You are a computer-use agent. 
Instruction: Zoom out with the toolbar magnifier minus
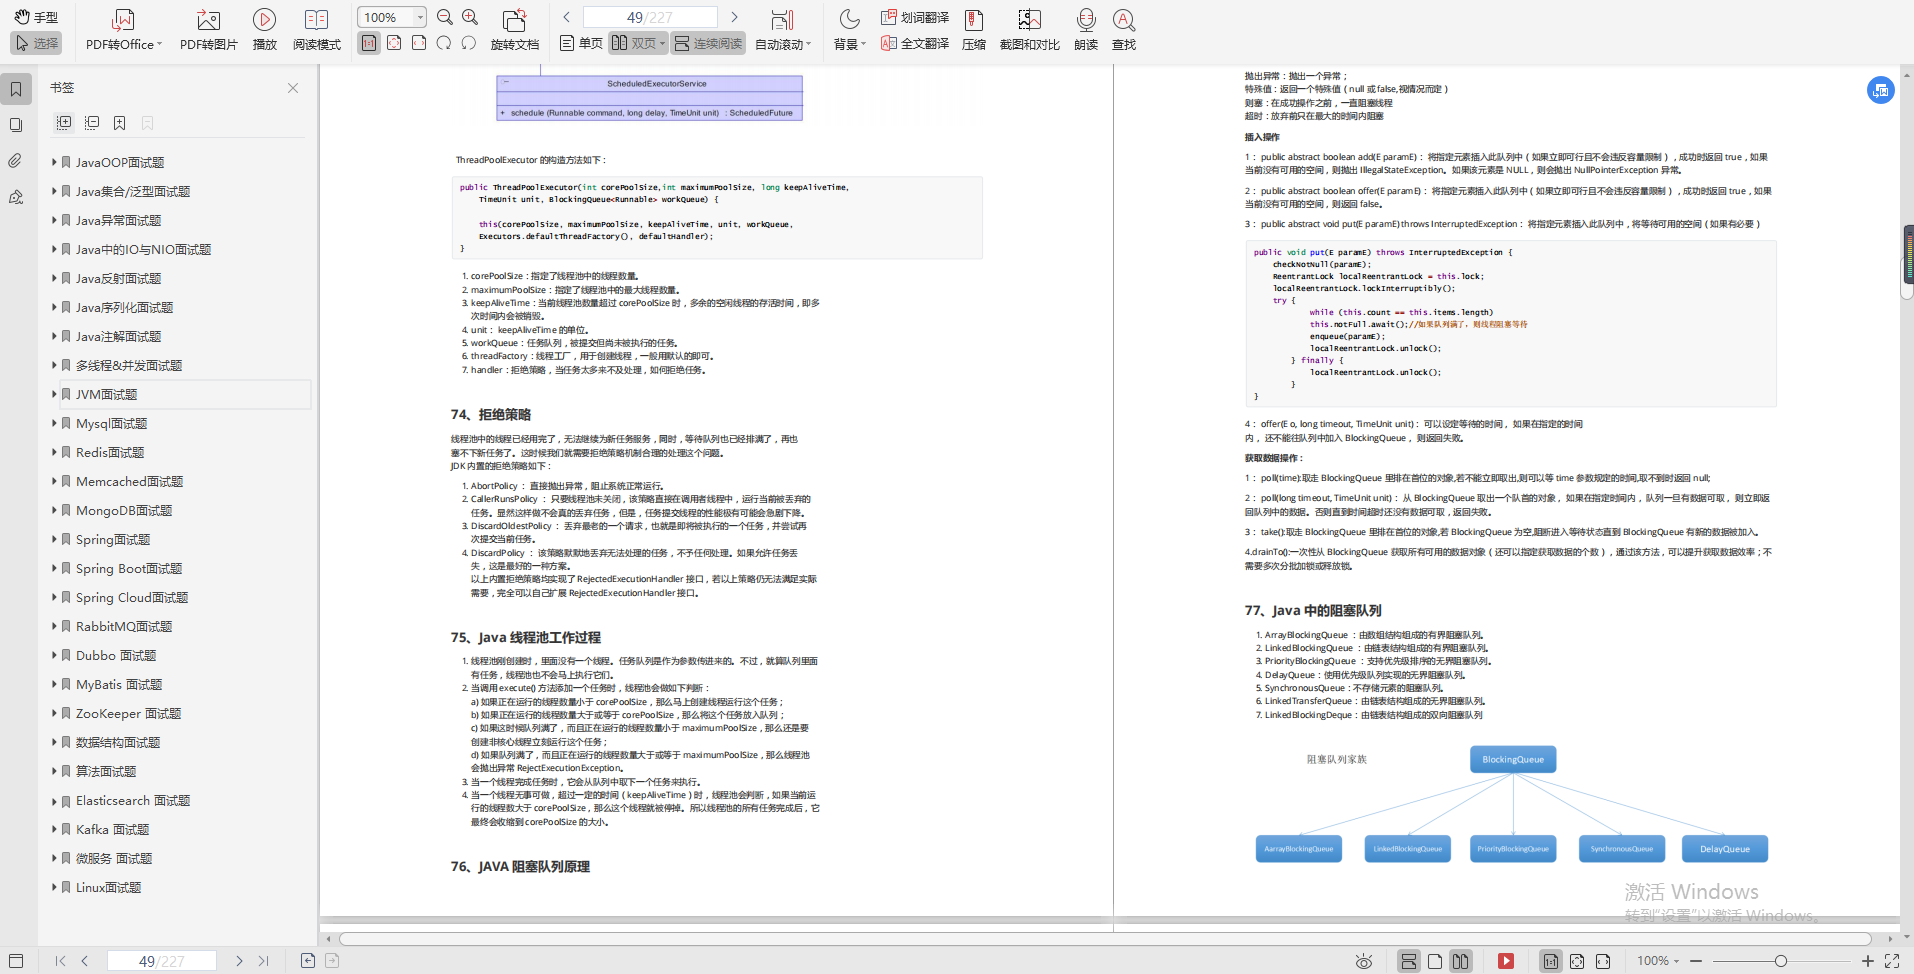(445, 17)
